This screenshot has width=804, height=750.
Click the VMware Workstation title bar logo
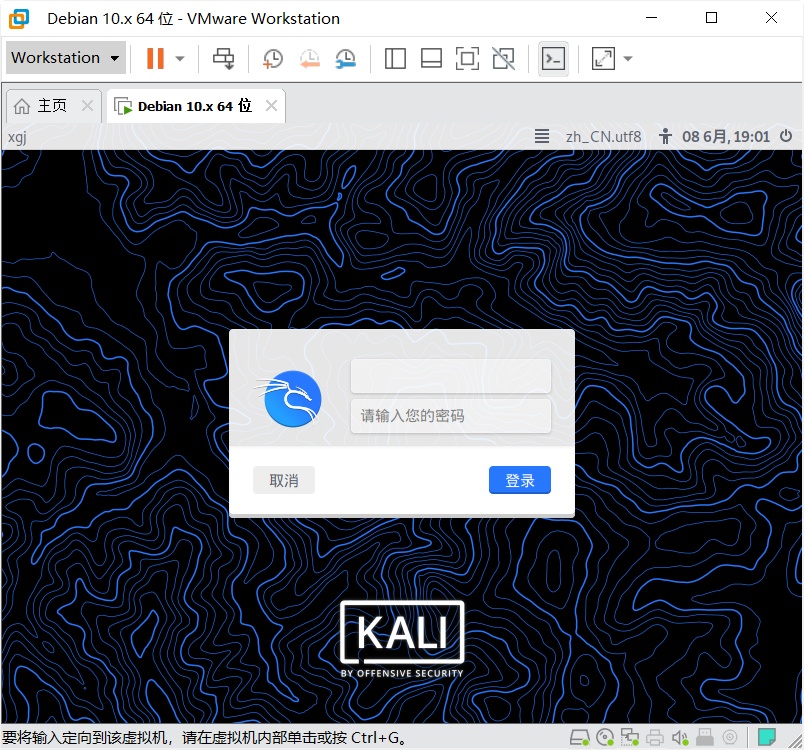tap(19, 18)
